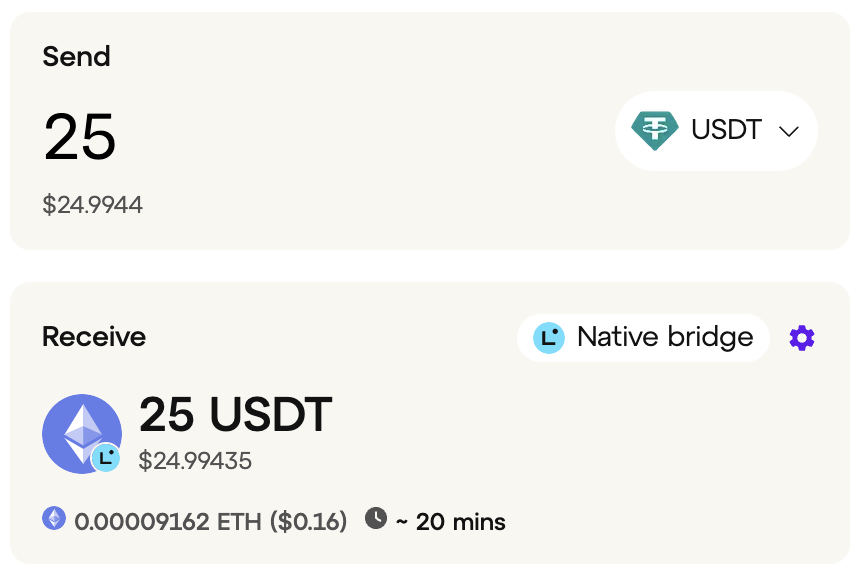Click the Receive heading label

point(94,337)
